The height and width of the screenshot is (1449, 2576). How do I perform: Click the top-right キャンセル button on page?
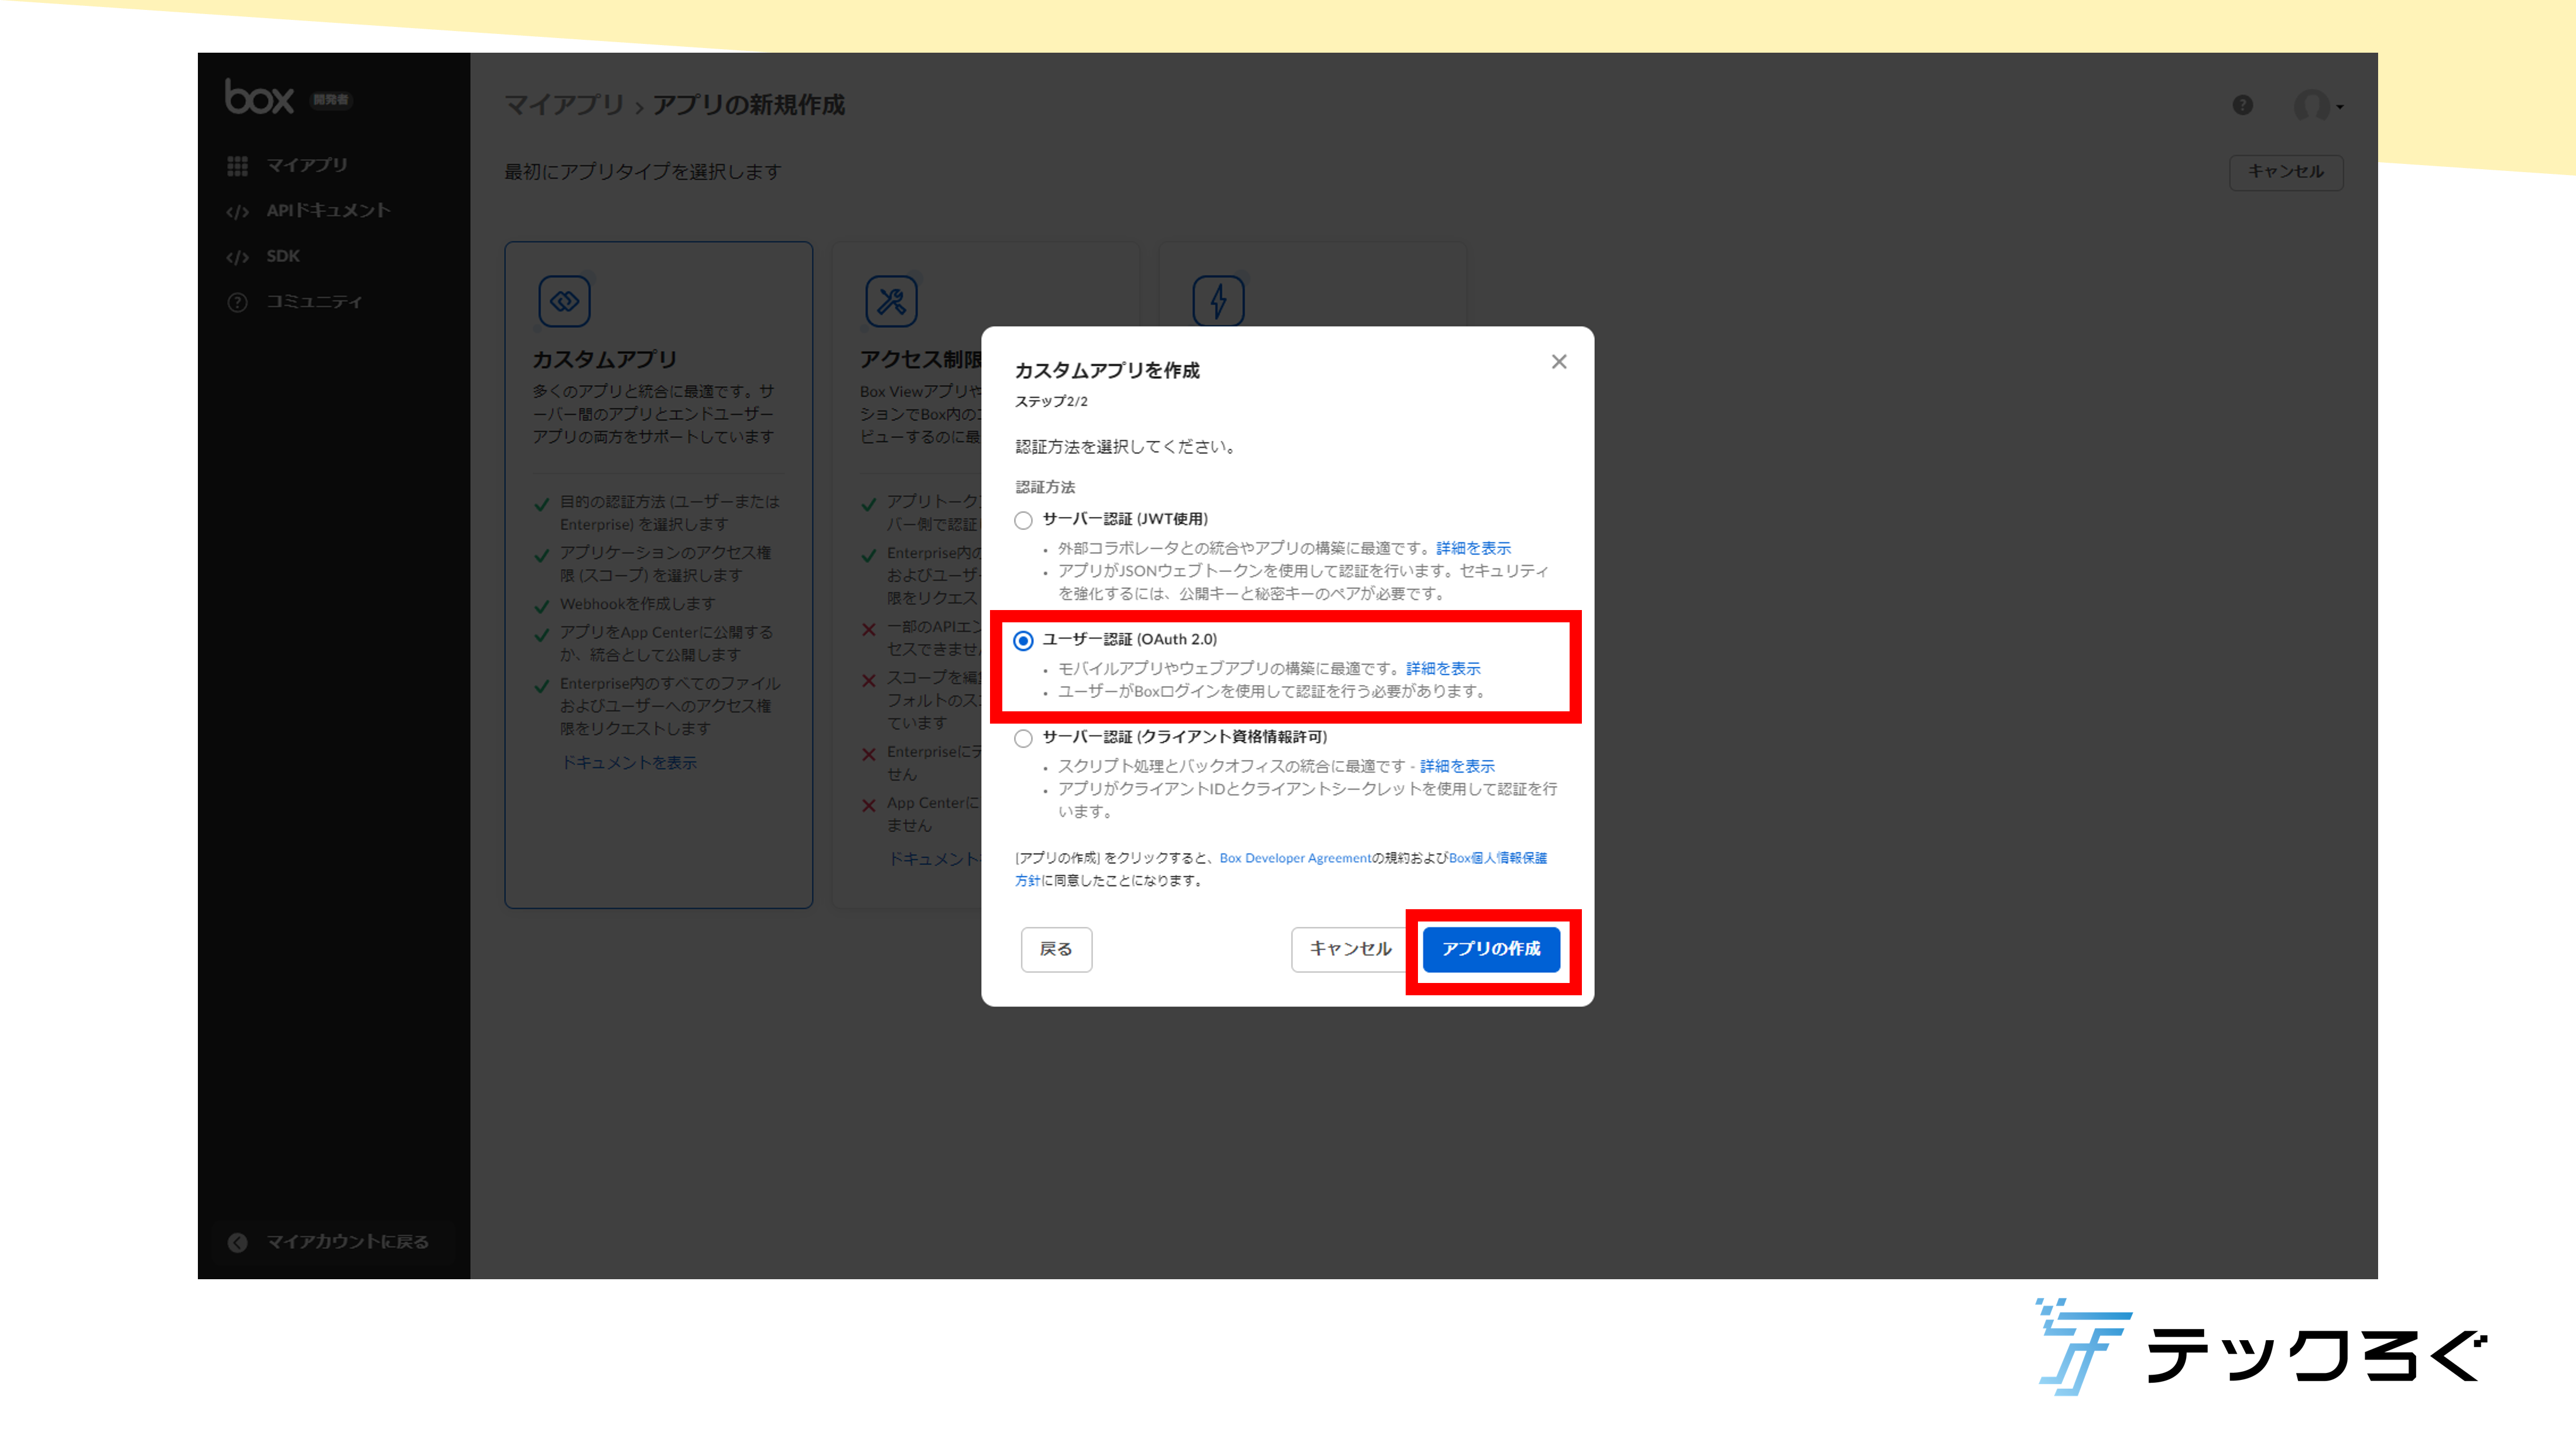click(x=2286, y=172)
